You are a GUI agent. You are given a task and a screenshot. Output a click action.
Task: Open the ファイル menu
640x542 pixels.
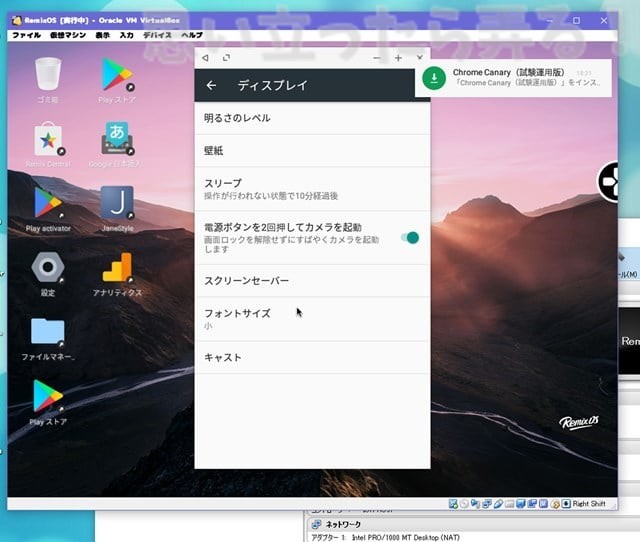coord(27,35)
